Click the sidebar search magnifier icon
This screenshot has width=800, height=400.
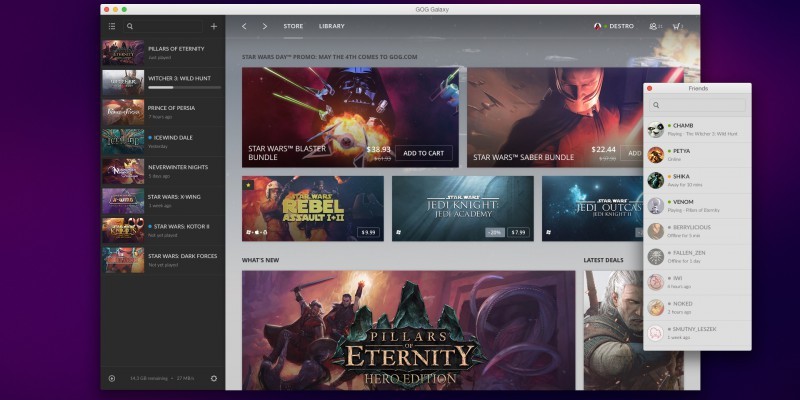[130, 26]
